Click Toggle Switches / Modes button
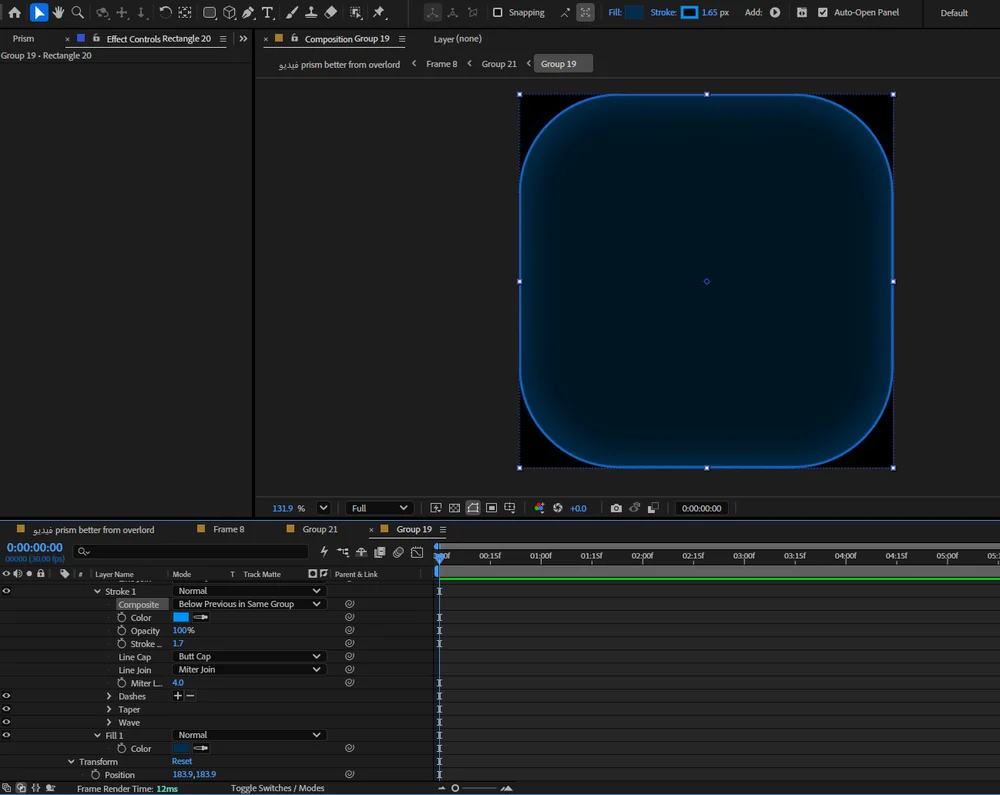Viewport: 1000px width, 795px height. tap(277, 788)
